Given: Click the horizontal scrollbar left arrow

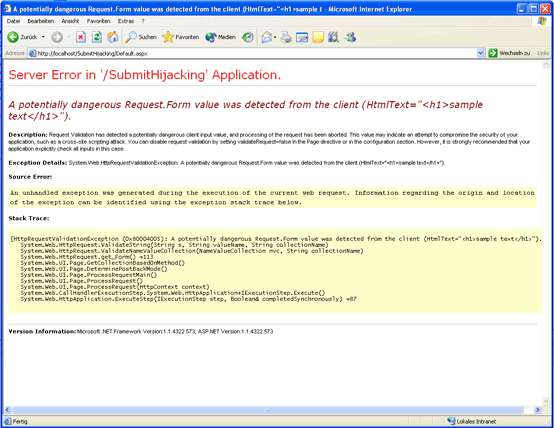Looking at the screenshot, I should 7,410.
